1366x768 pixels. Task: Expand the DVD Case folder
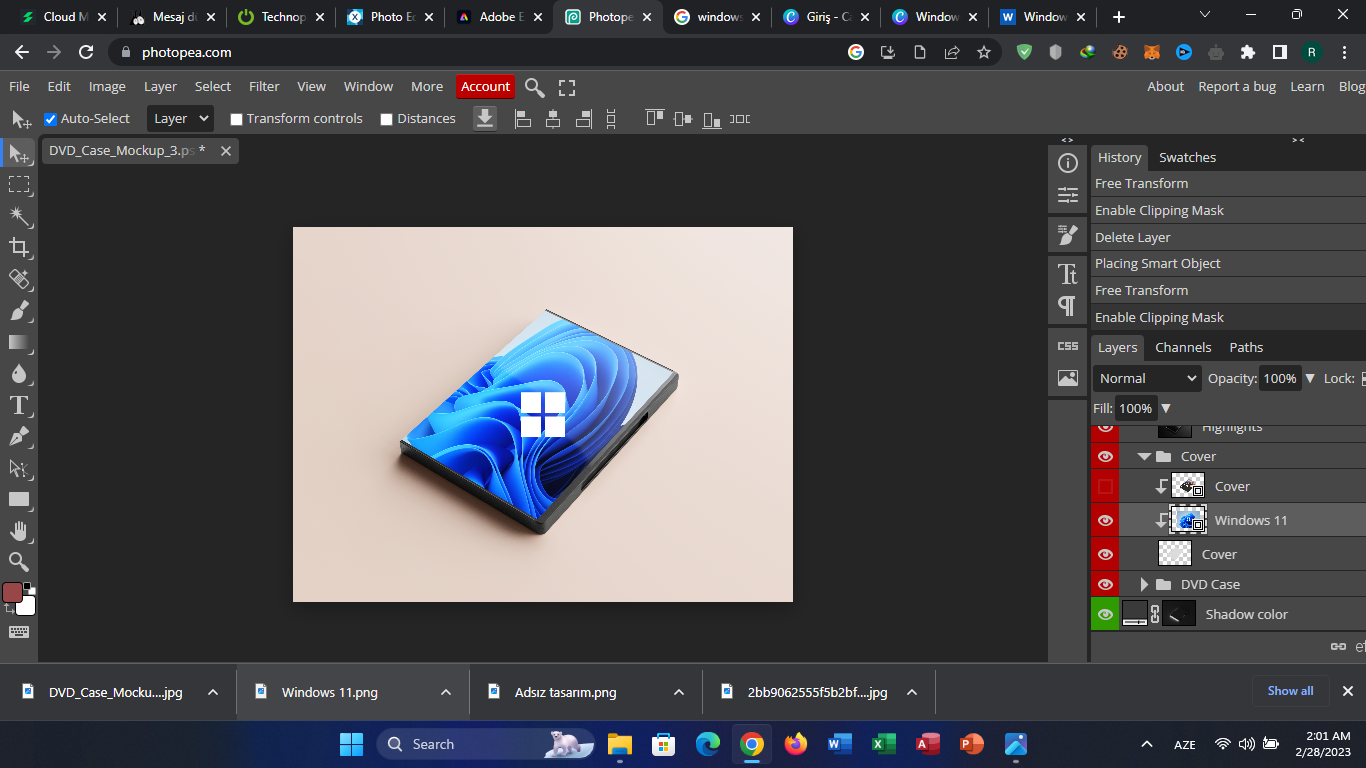[1145, 585]
